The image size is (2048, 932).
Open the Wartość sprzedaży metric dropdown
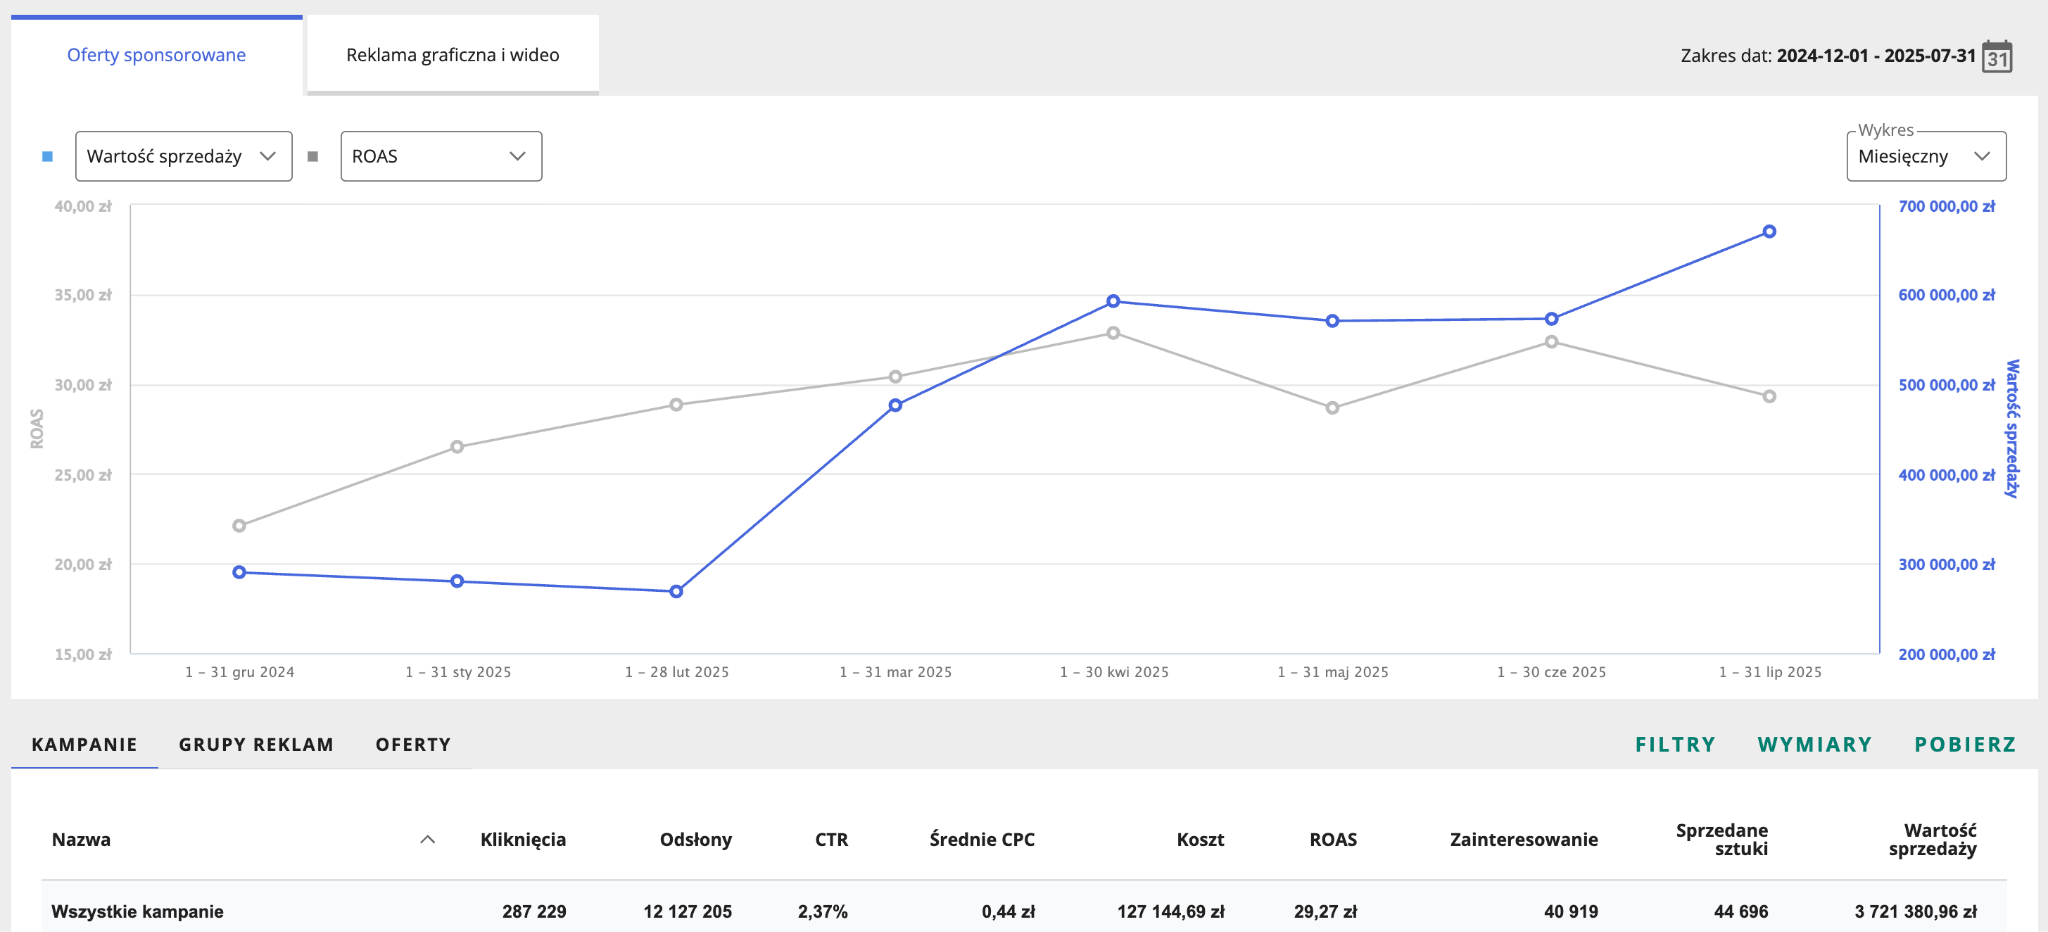pyautogui.click(x=184, y=156)
